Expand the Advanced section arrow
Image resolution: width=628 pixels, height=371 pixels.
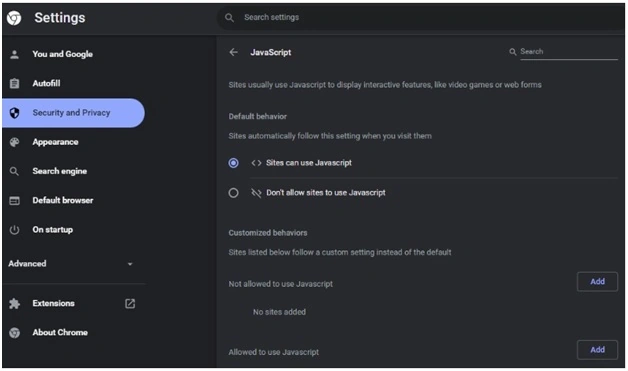[x=130, y=264]
